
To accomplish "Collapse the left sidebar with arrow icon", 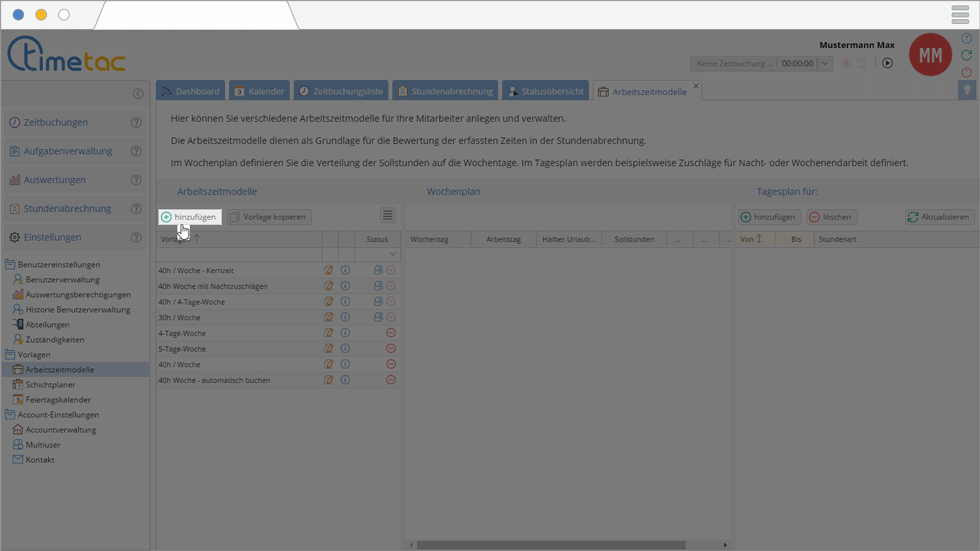I will click(x=138, y=94).
